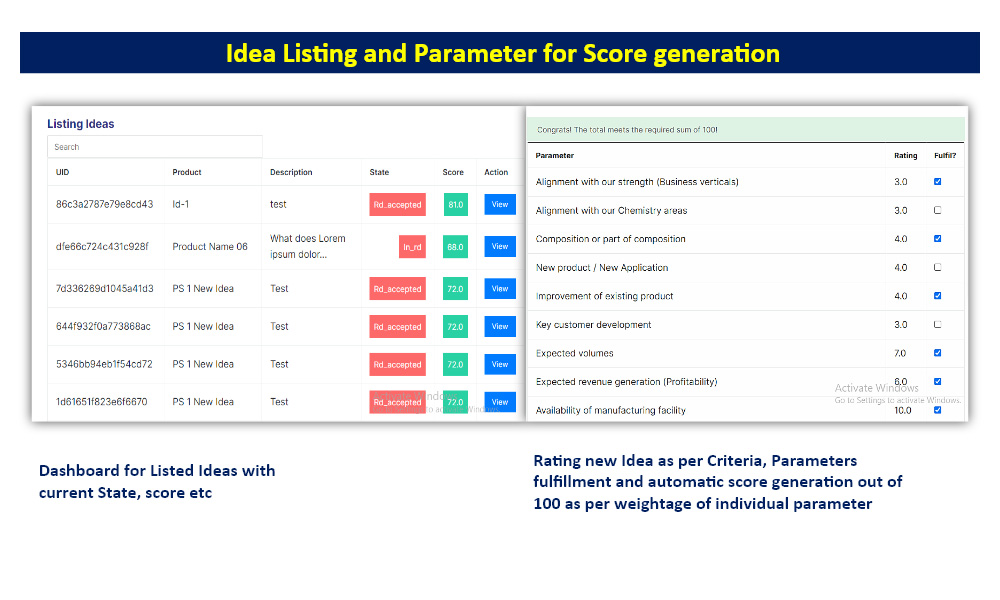1000x600 pixels.
Task: Toggle Expected revenue generation checkbox
Action: point(938,381)
